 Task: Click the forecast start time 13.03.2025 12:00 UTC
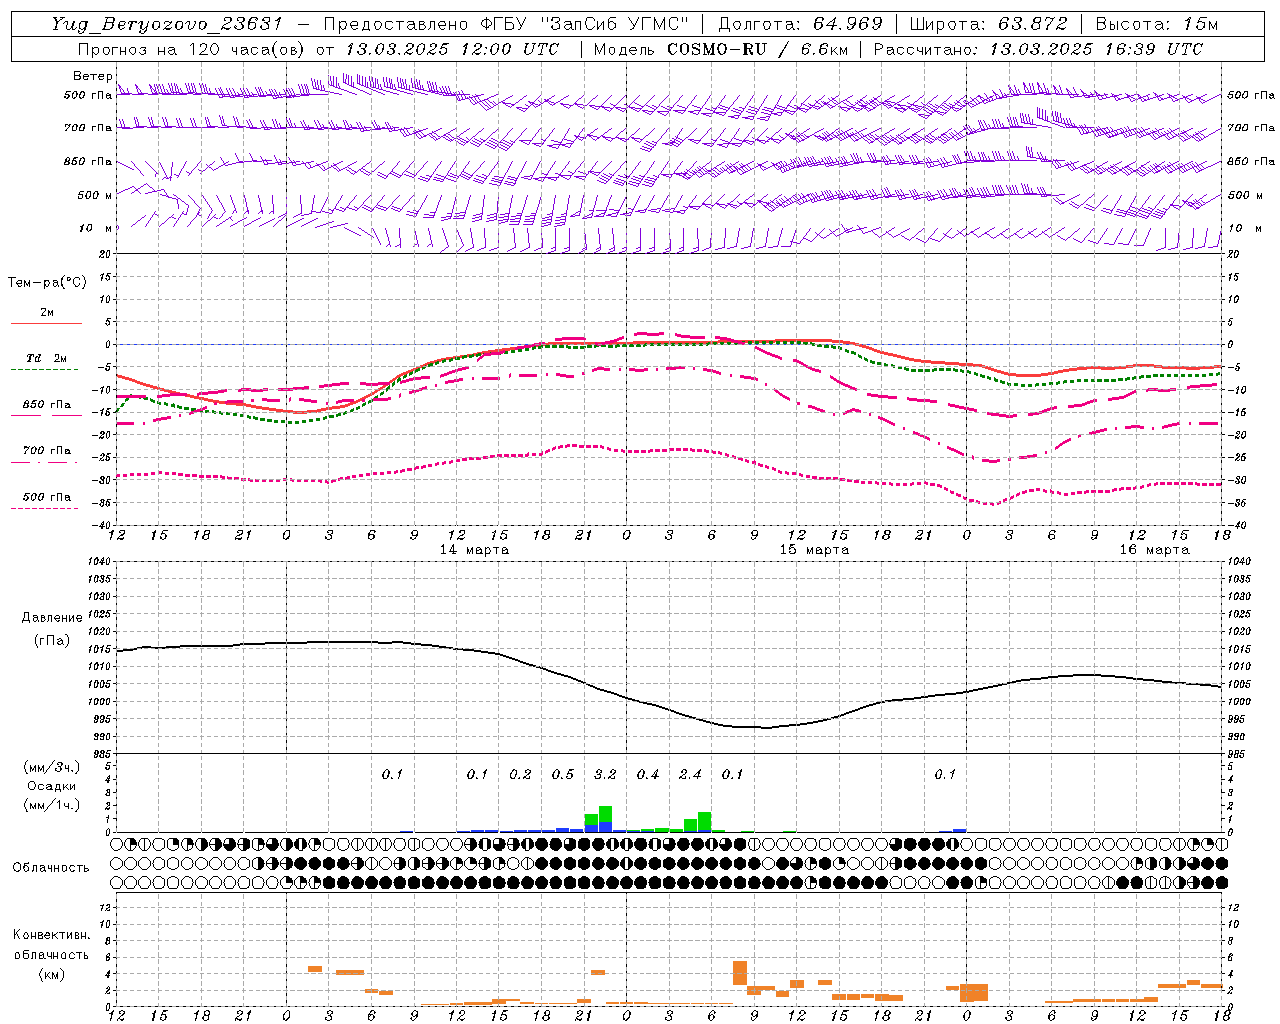coord(452,49)
